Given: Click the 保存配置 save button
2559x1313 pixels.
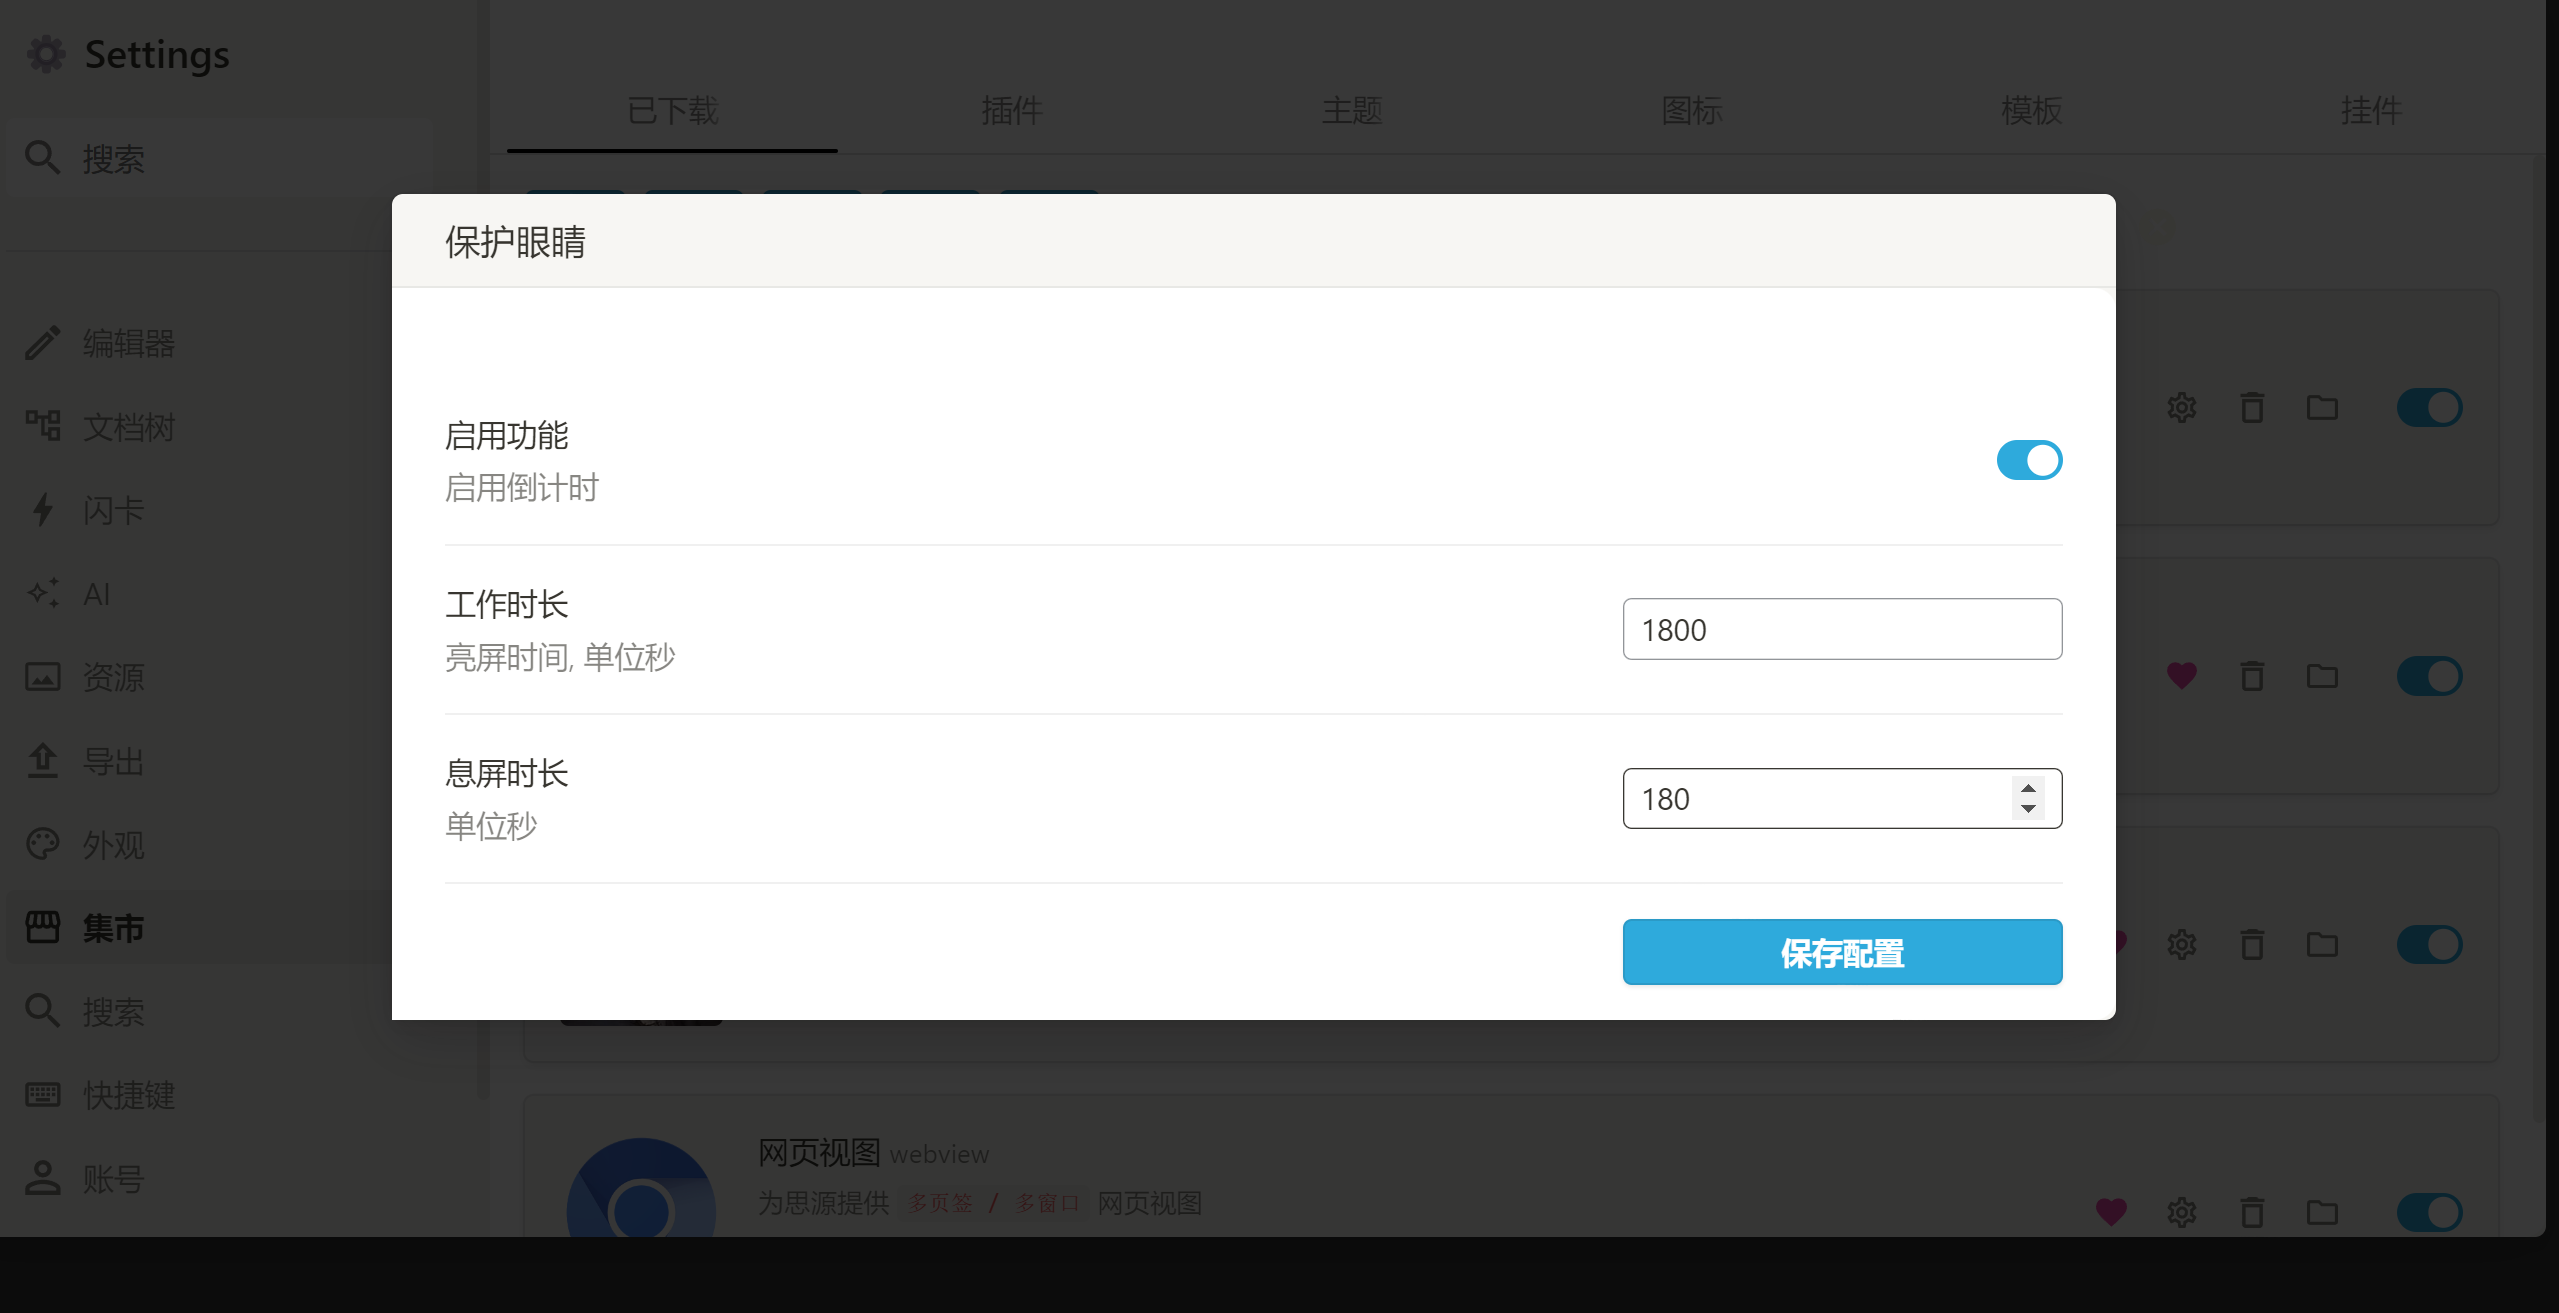Looking at the screenshot, I should (1840, 952).
